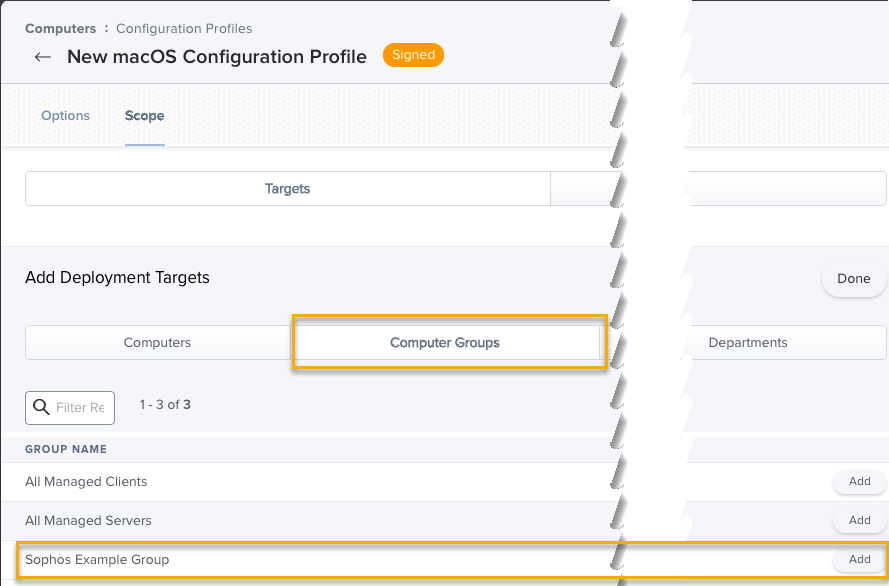Select the Computer Groups tab
The image size is (889, 586).
[x=445, y=343]
